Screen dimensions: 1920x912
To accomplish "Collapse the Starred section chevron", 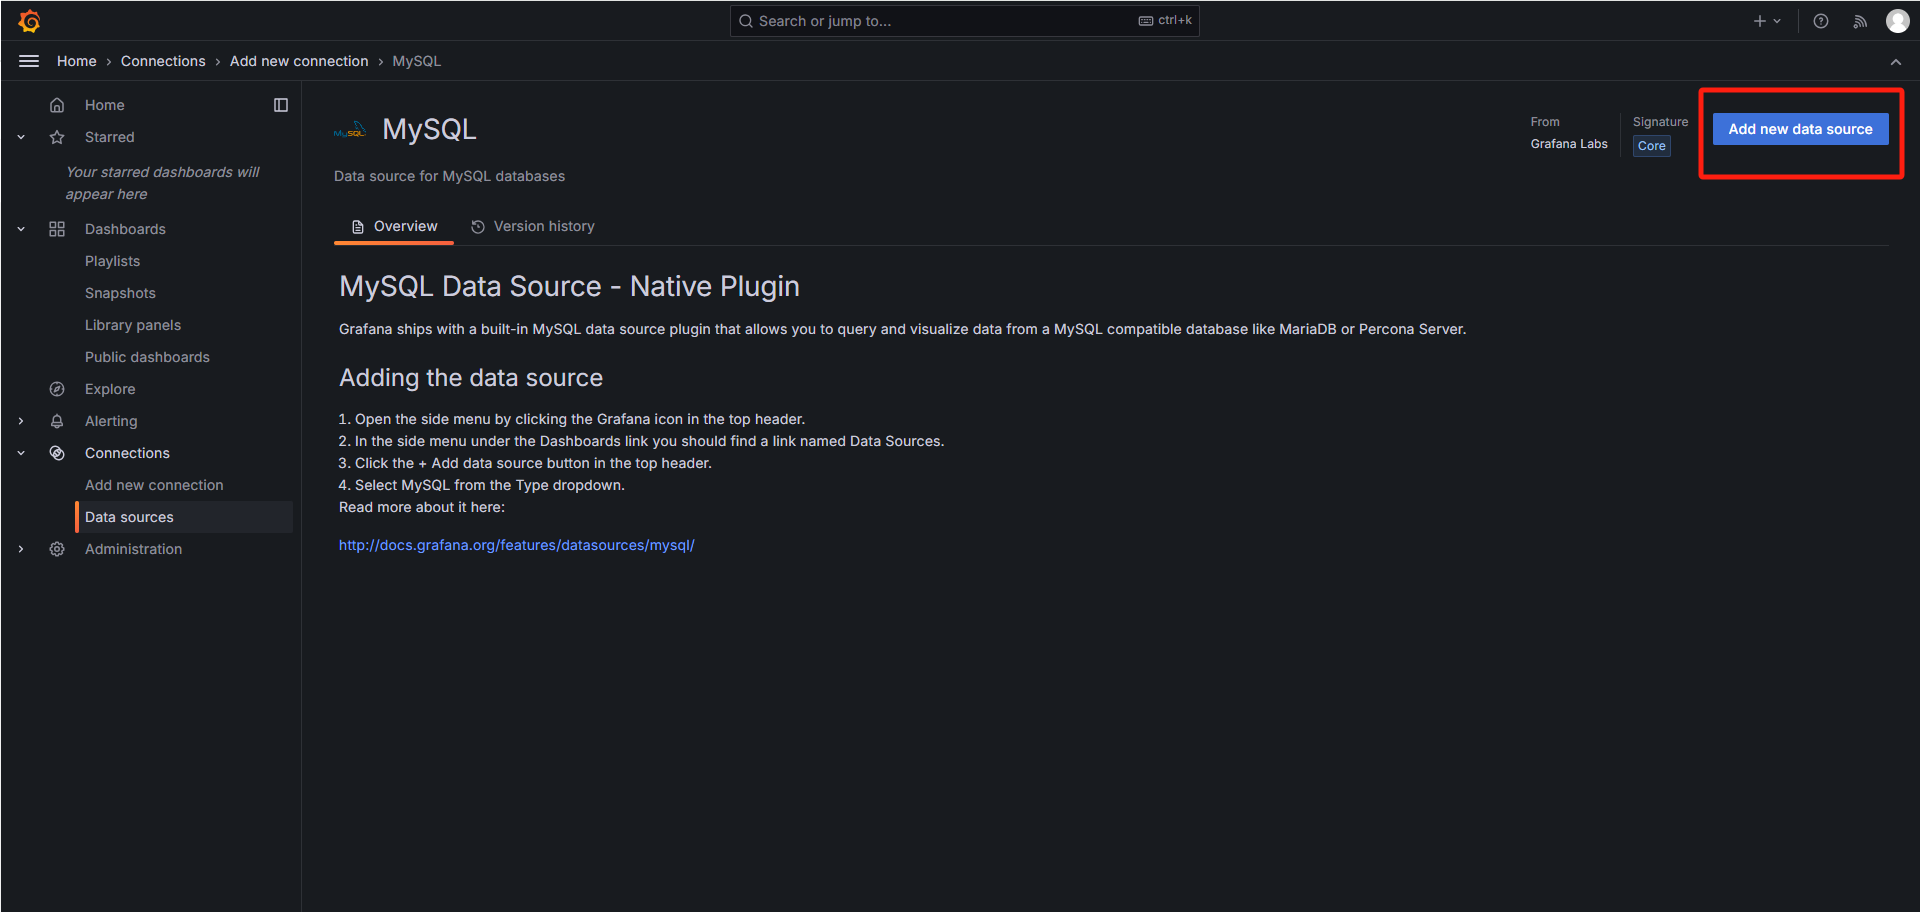I will tap(21, 137).
